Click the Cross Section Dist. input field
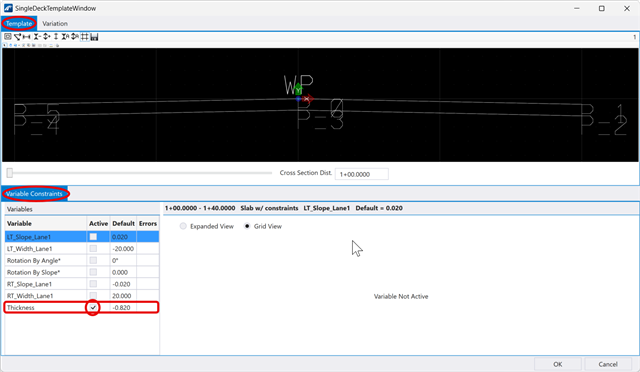640x372 pixels. tap(362, 174)
